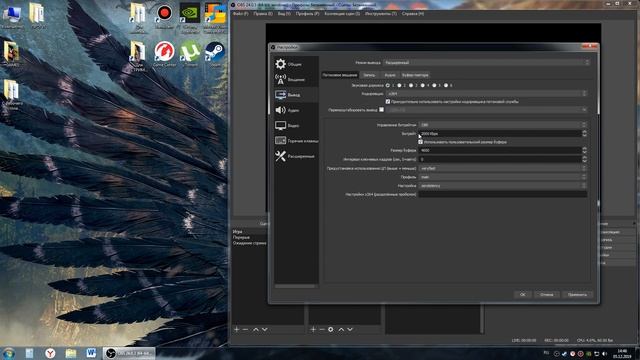Move source up with the arrow icon
This screenshot has width=640, height=360.
[341, 329]
